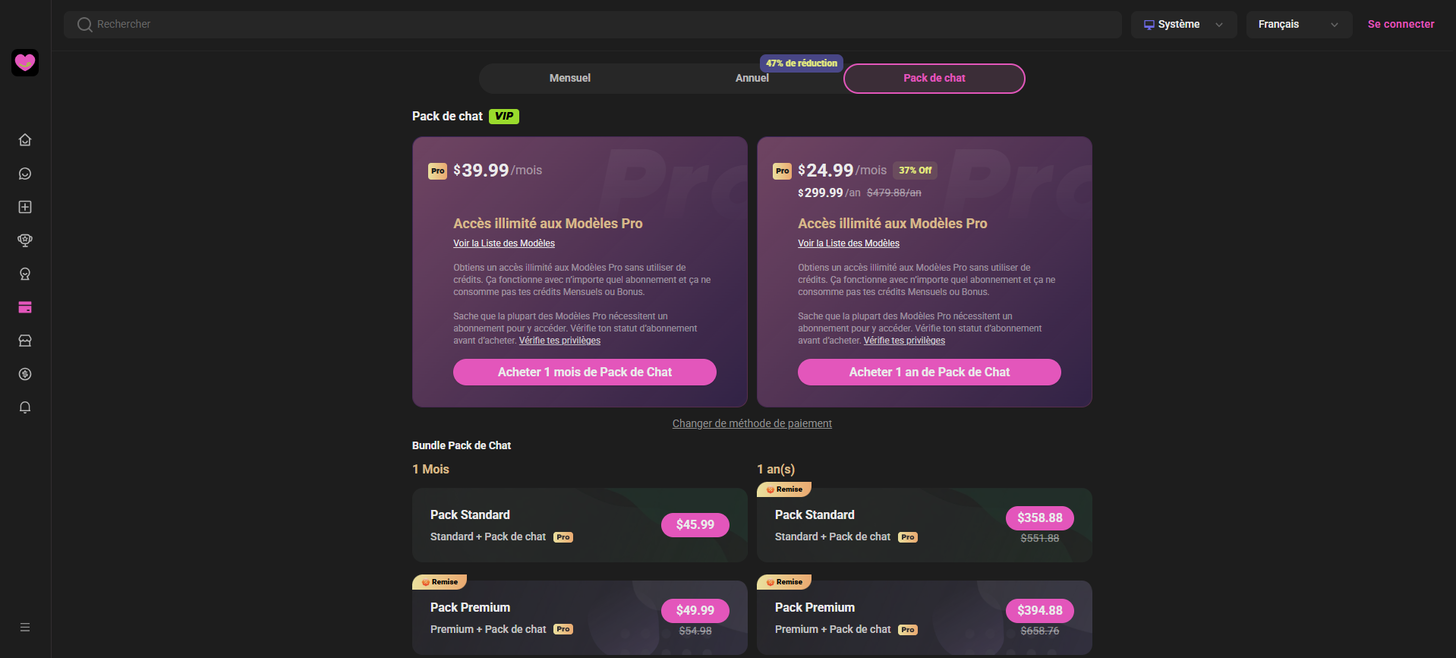Focus the Rechercher search field
The height and width of the screenshot is (658, 1456).
(593, 24)
